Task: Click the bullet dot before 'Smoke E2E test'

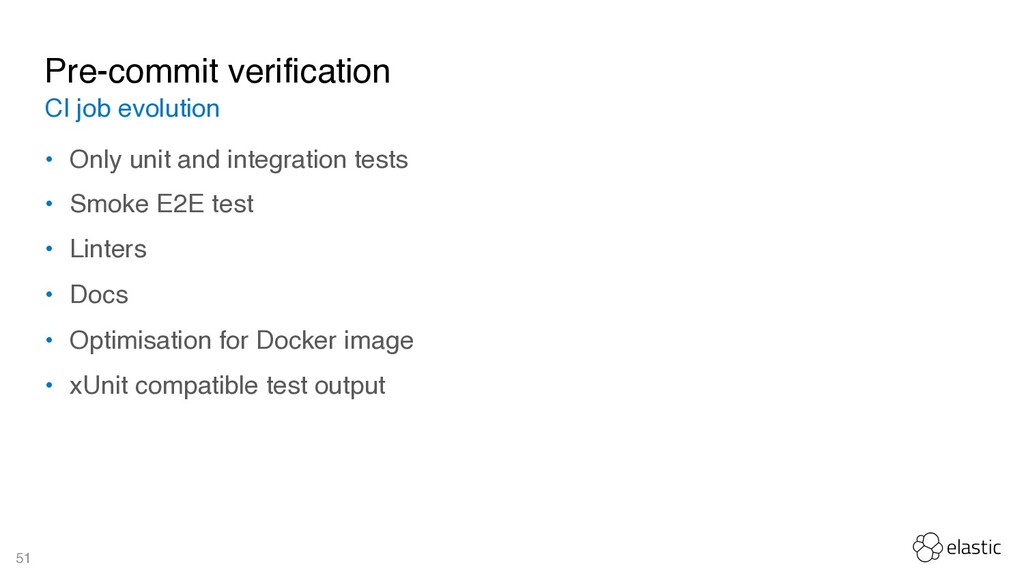Action: (x=49, y=204)
